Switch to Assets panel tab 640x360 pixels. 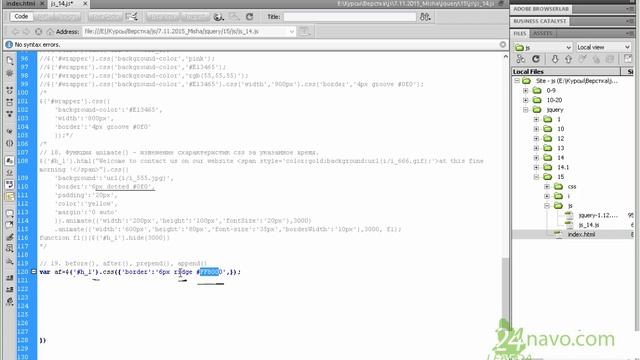coord(543,33)
